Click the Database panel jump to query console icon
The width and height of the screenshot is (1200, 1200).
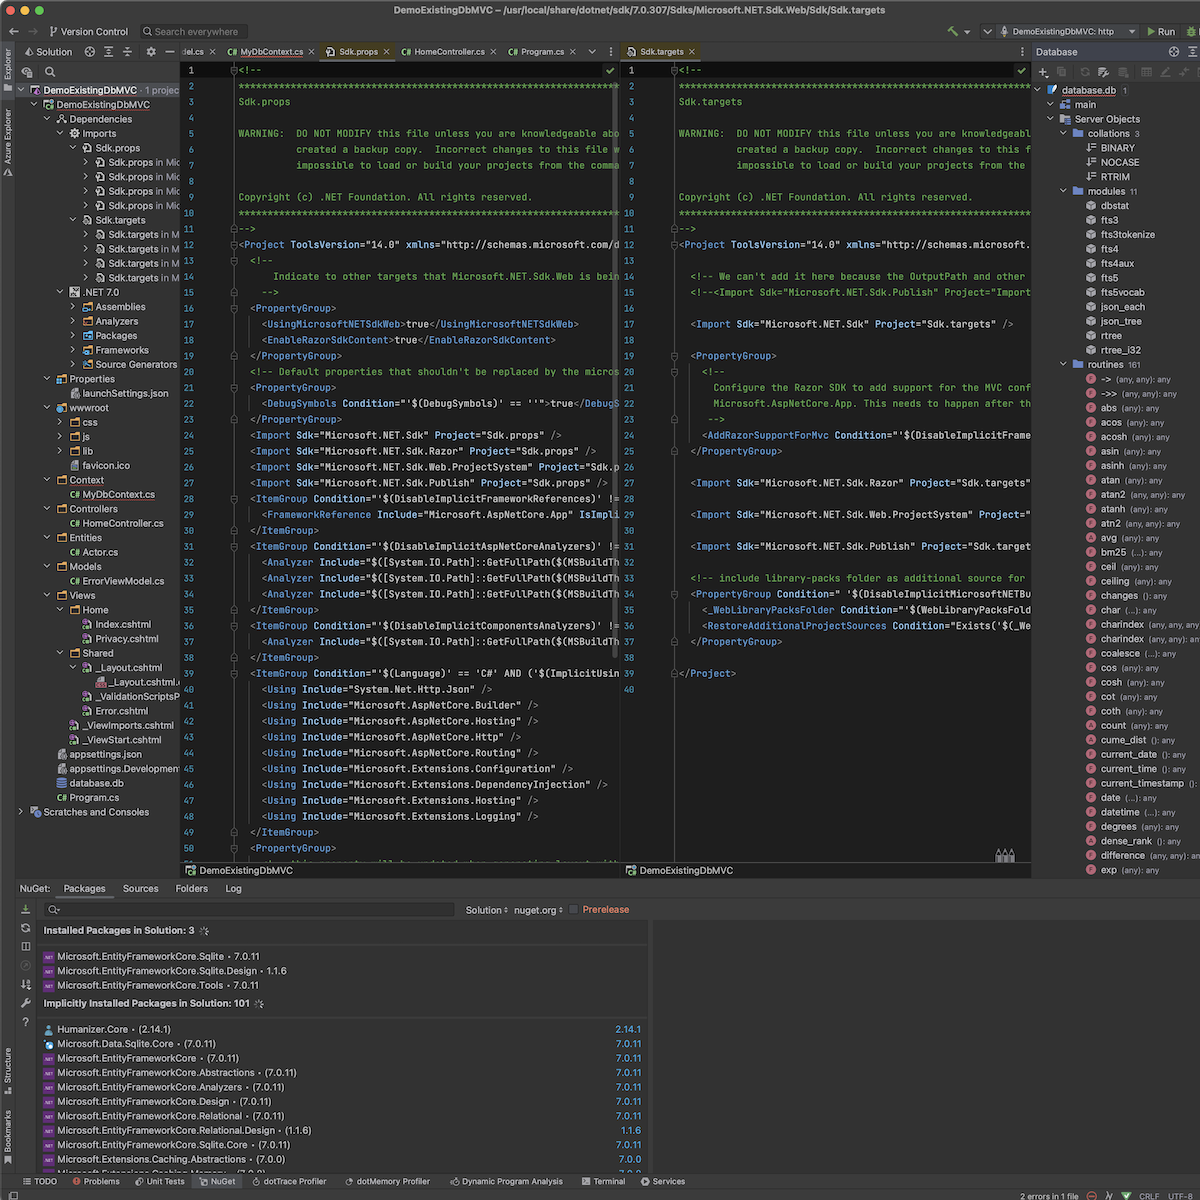point(1103,72)
